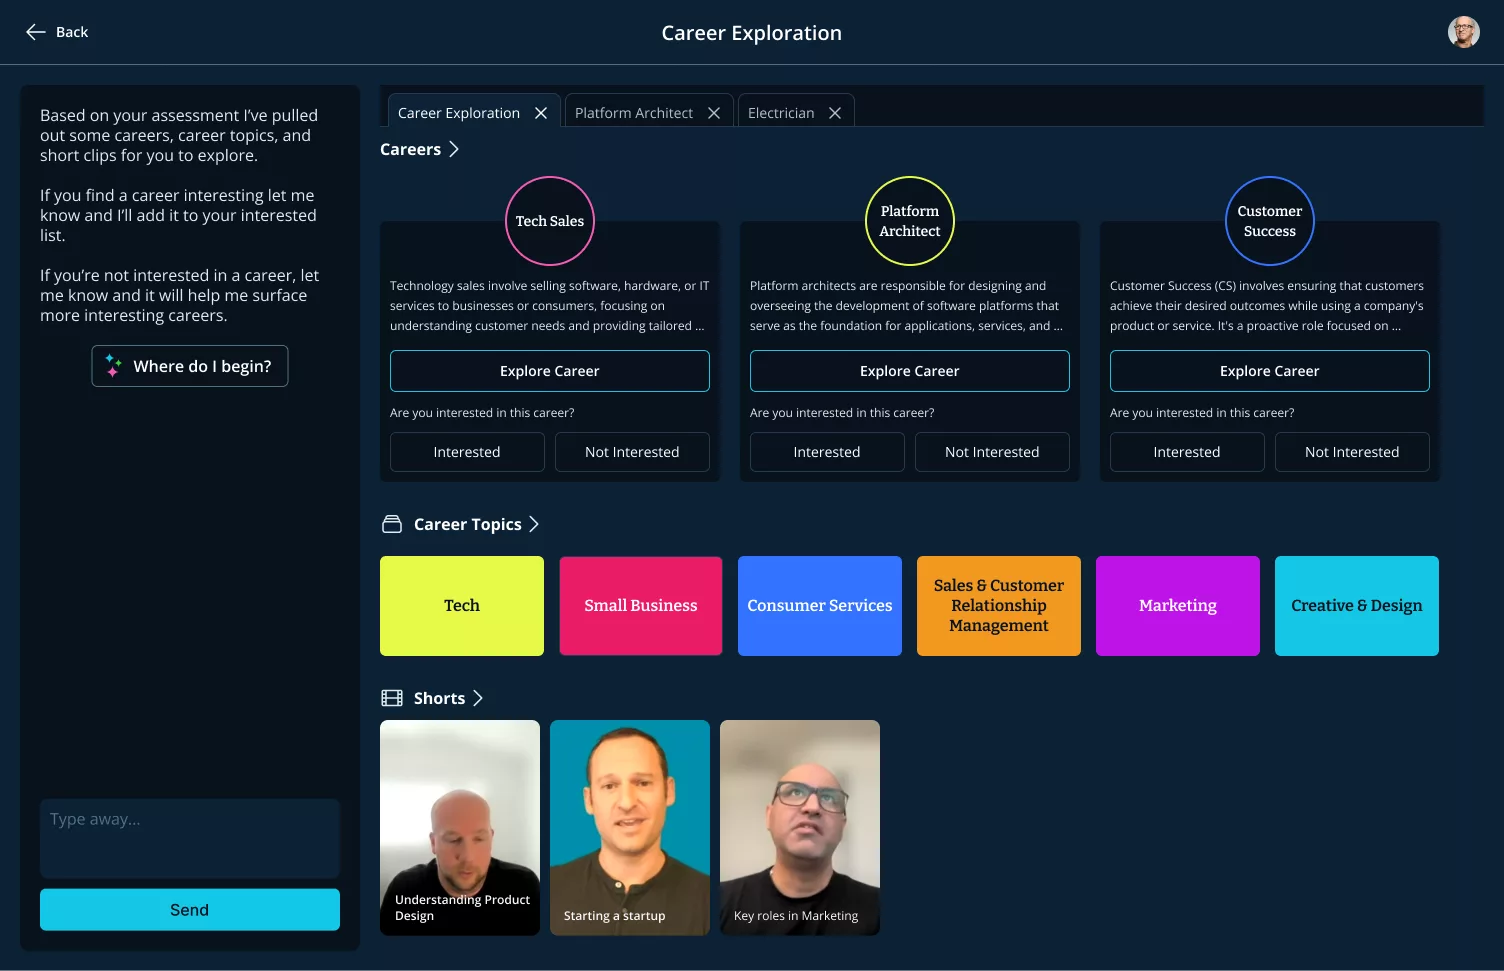Viewport: 1504px width, 971px height.
Task: Click the Career Topics heading
Action: point(468,524)
